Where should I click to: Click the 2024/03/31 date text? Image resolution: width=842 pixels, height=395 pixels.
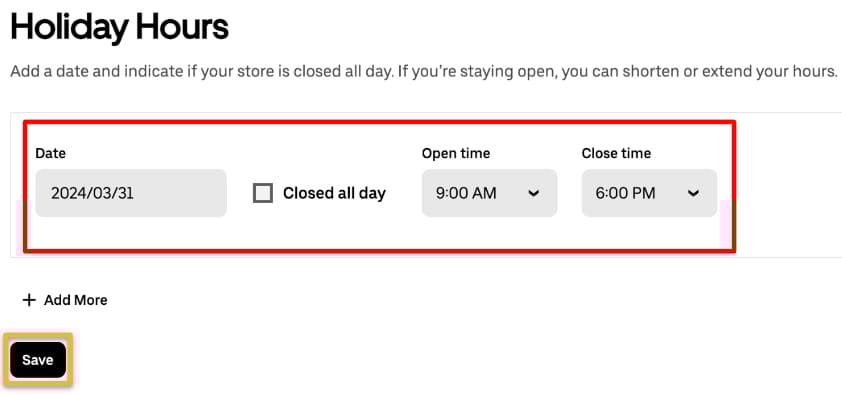point(92,193)
